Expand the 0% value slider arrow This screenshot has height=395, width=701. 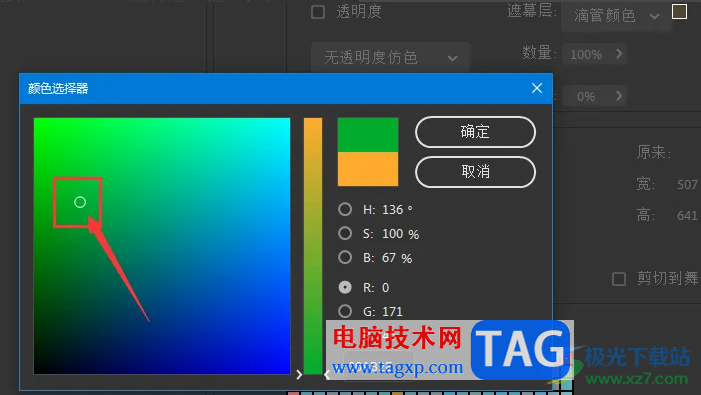619,96
